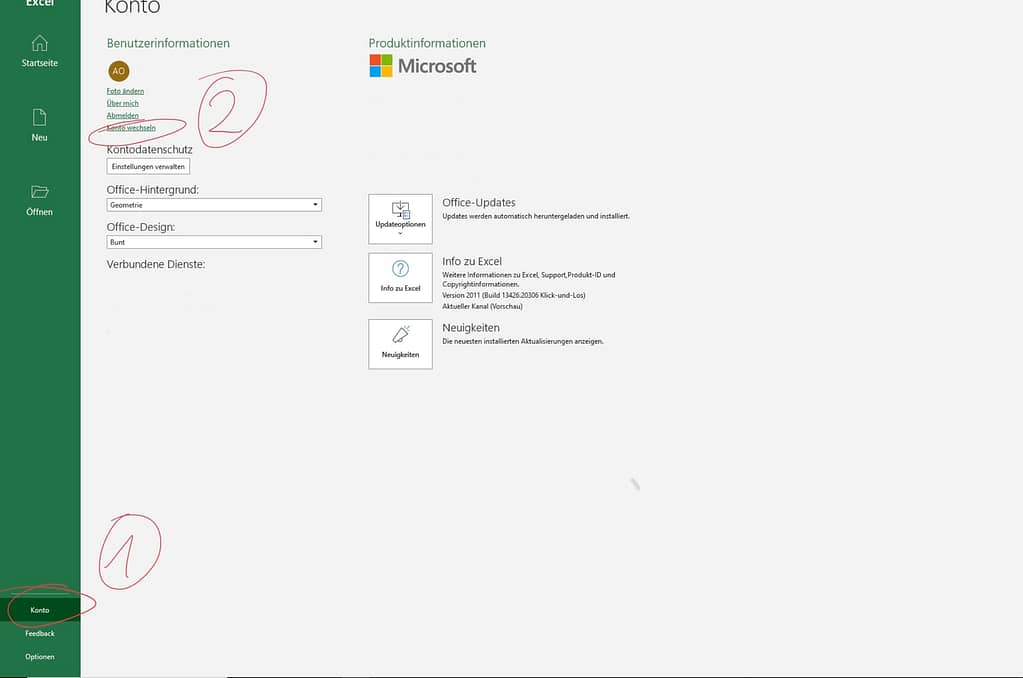The image size is (1023, 678).
Task: Click the Abmelden link to sign out
Action: pyautogui.click(x=123, y=116)
